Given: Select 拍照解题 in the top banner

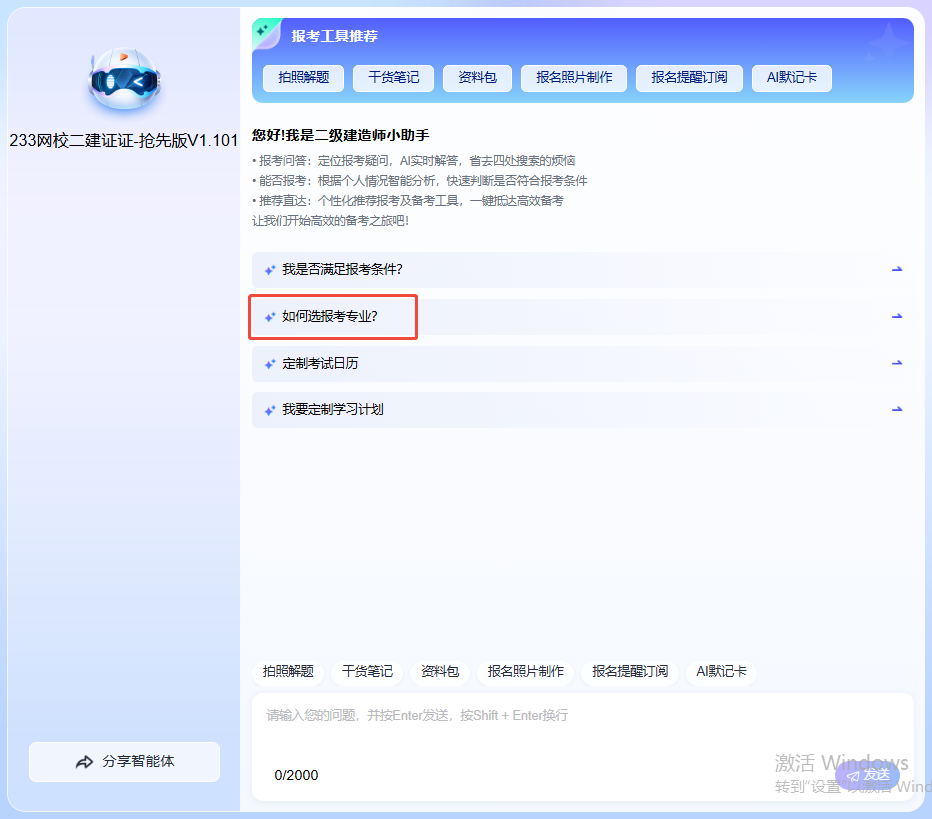Looking at the screenshot, I should (x=303, y=78).
